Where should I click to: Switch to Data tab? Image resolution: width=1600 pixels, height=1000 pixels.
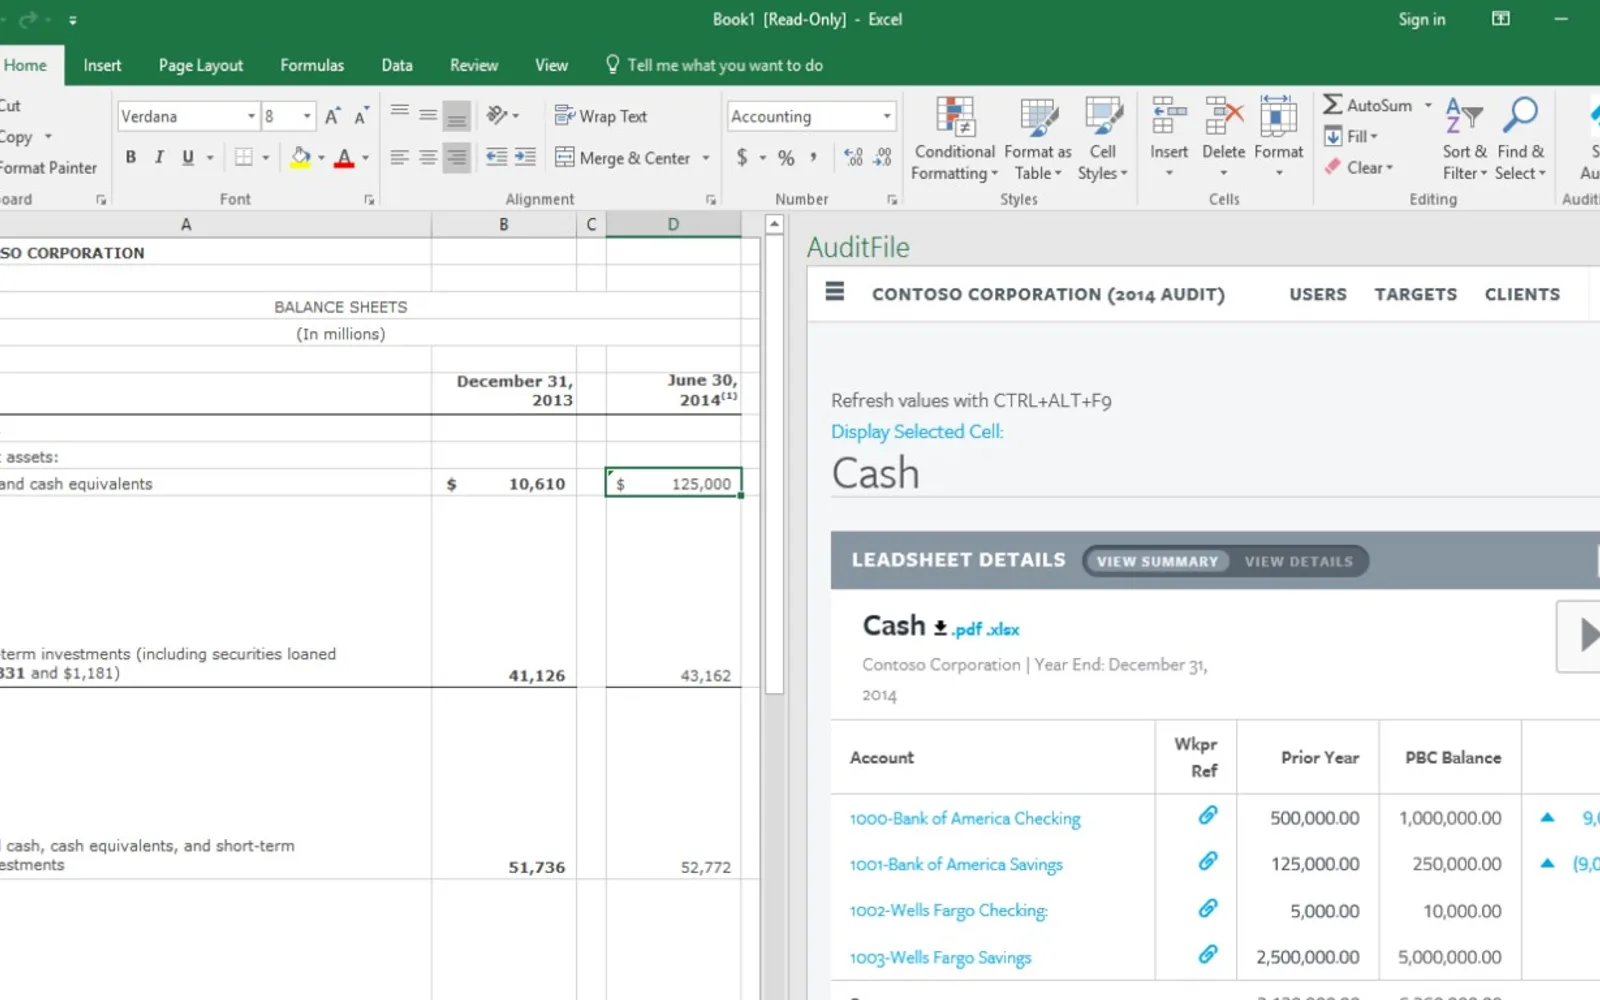(397, 65)
